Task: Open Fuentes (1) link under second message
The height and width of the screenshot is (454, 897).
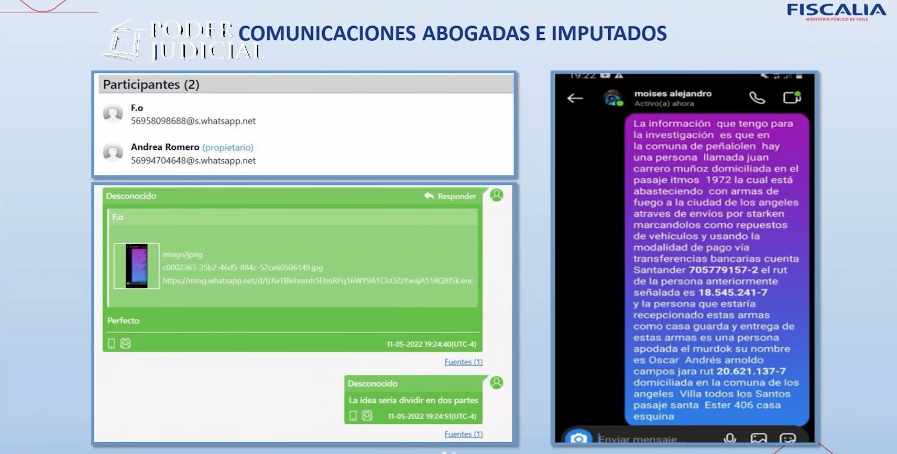Action: click(x=463, y=434)
